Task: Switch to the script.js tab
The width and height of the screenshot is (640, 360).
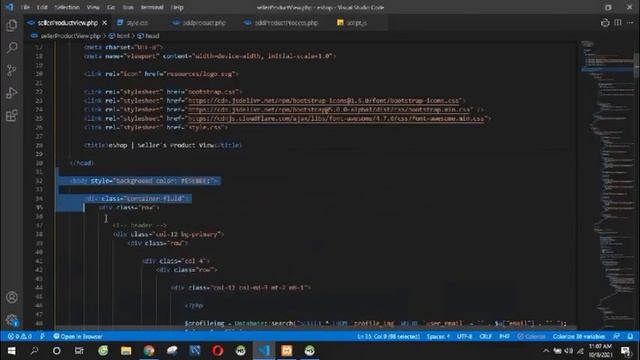Action: (352, 23)
